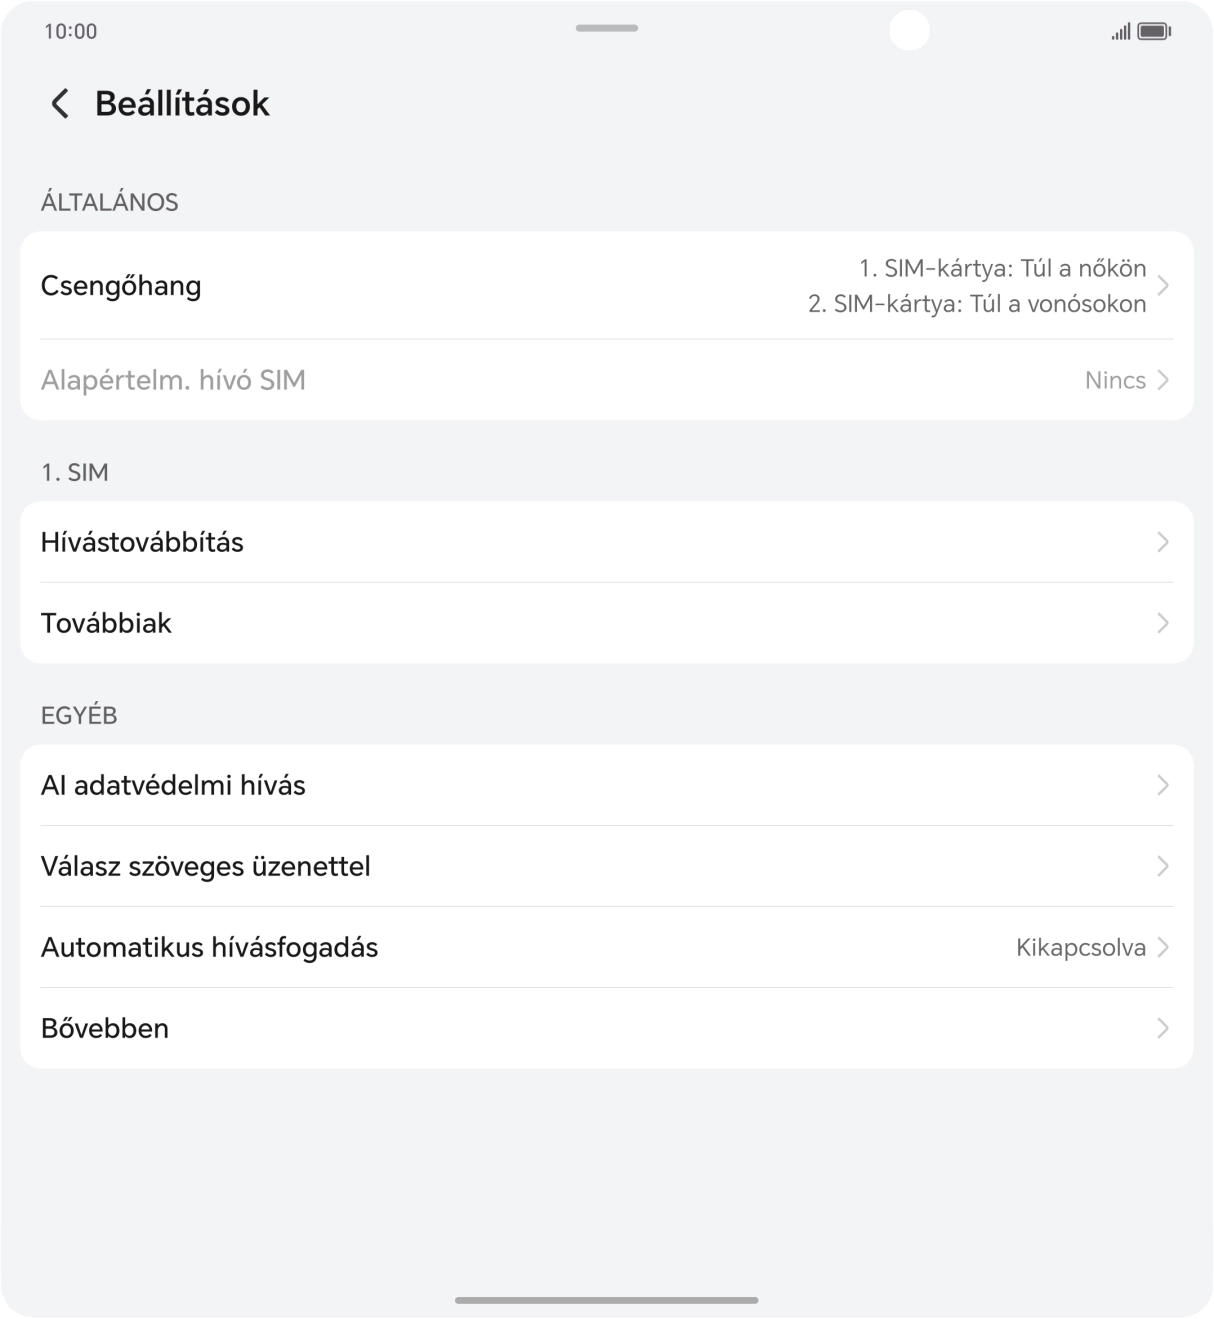Click the Kikapcsolva status text
The width and height of the screenshot is (1214, 1319).
[1080, 947]
